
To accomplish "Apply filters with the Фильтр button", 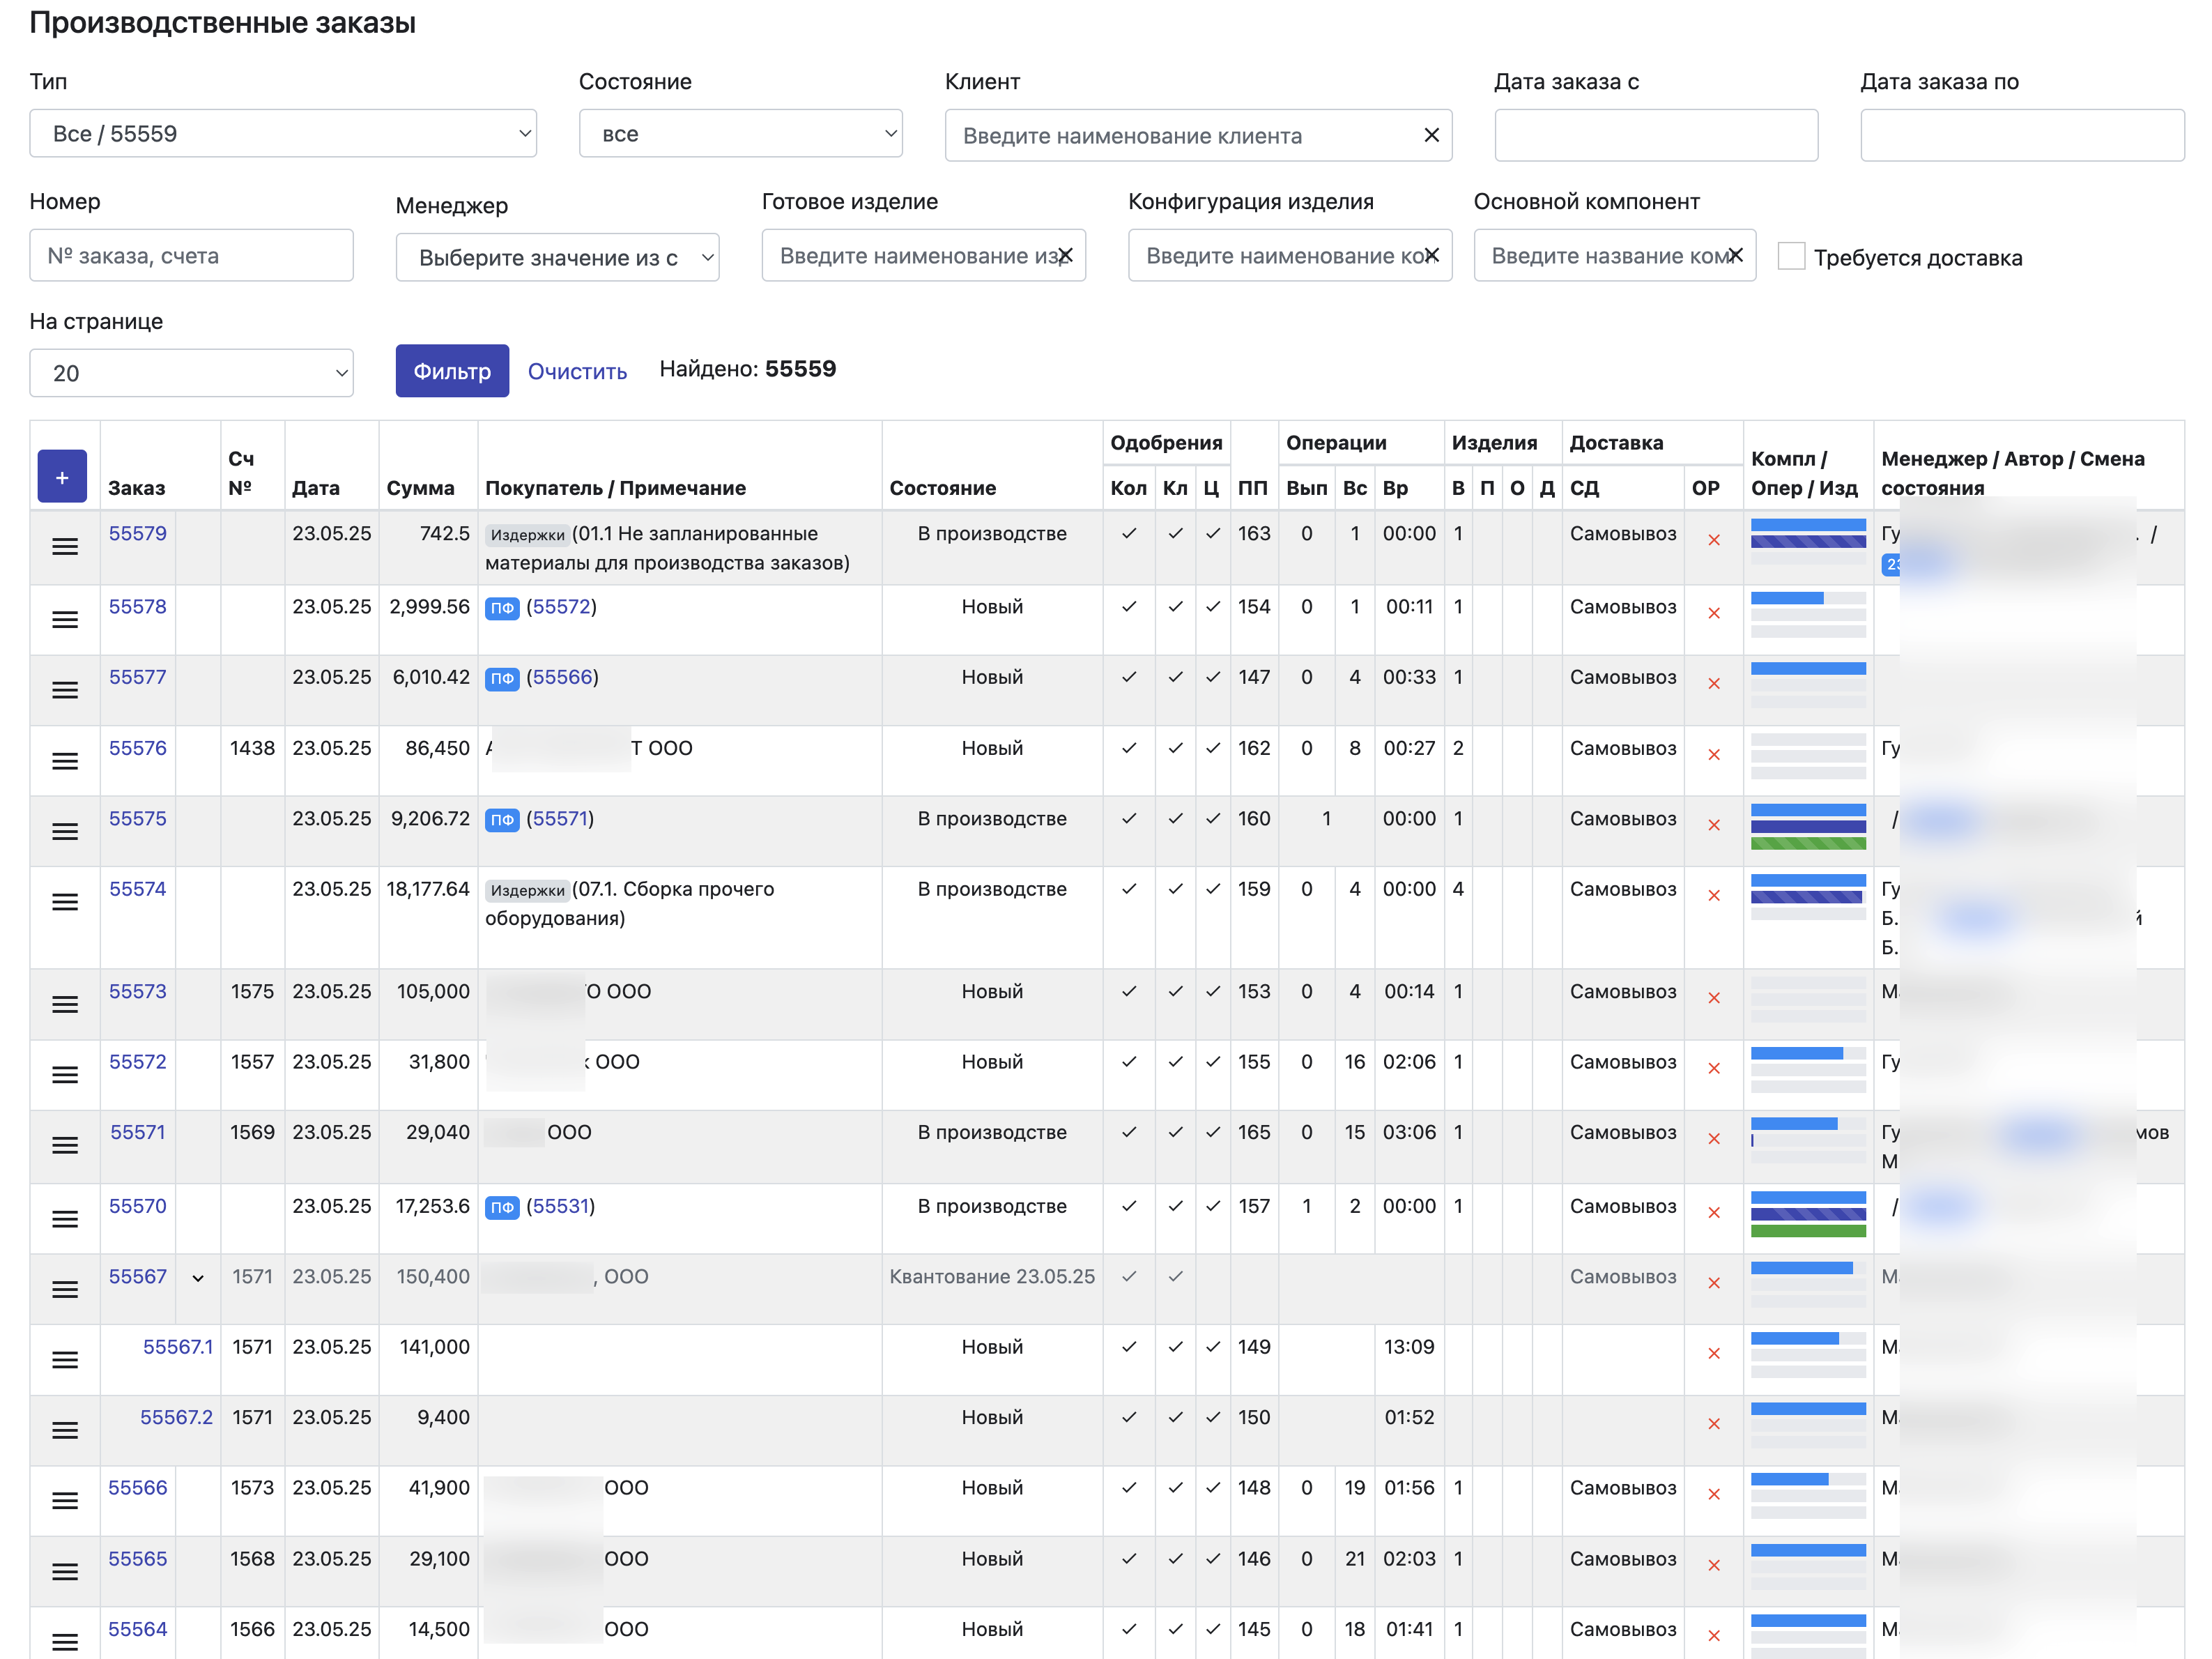I will click(452, 371).
